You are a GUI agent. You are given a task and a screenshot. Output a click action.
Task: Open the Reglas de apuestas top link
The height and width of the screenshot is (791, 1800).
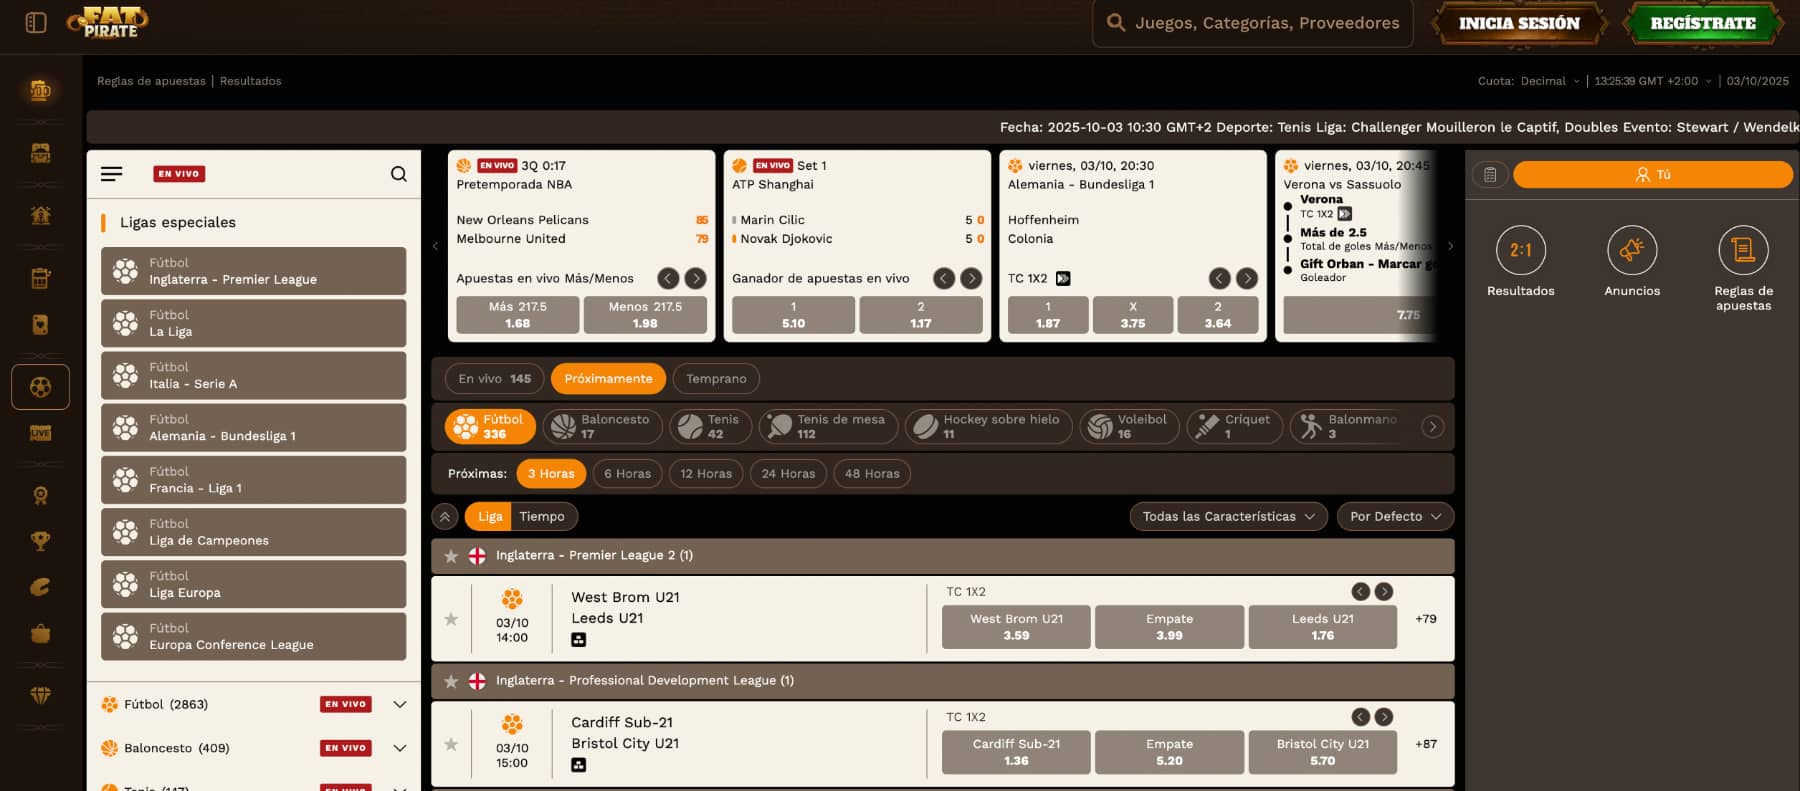(x=151, y=81)
